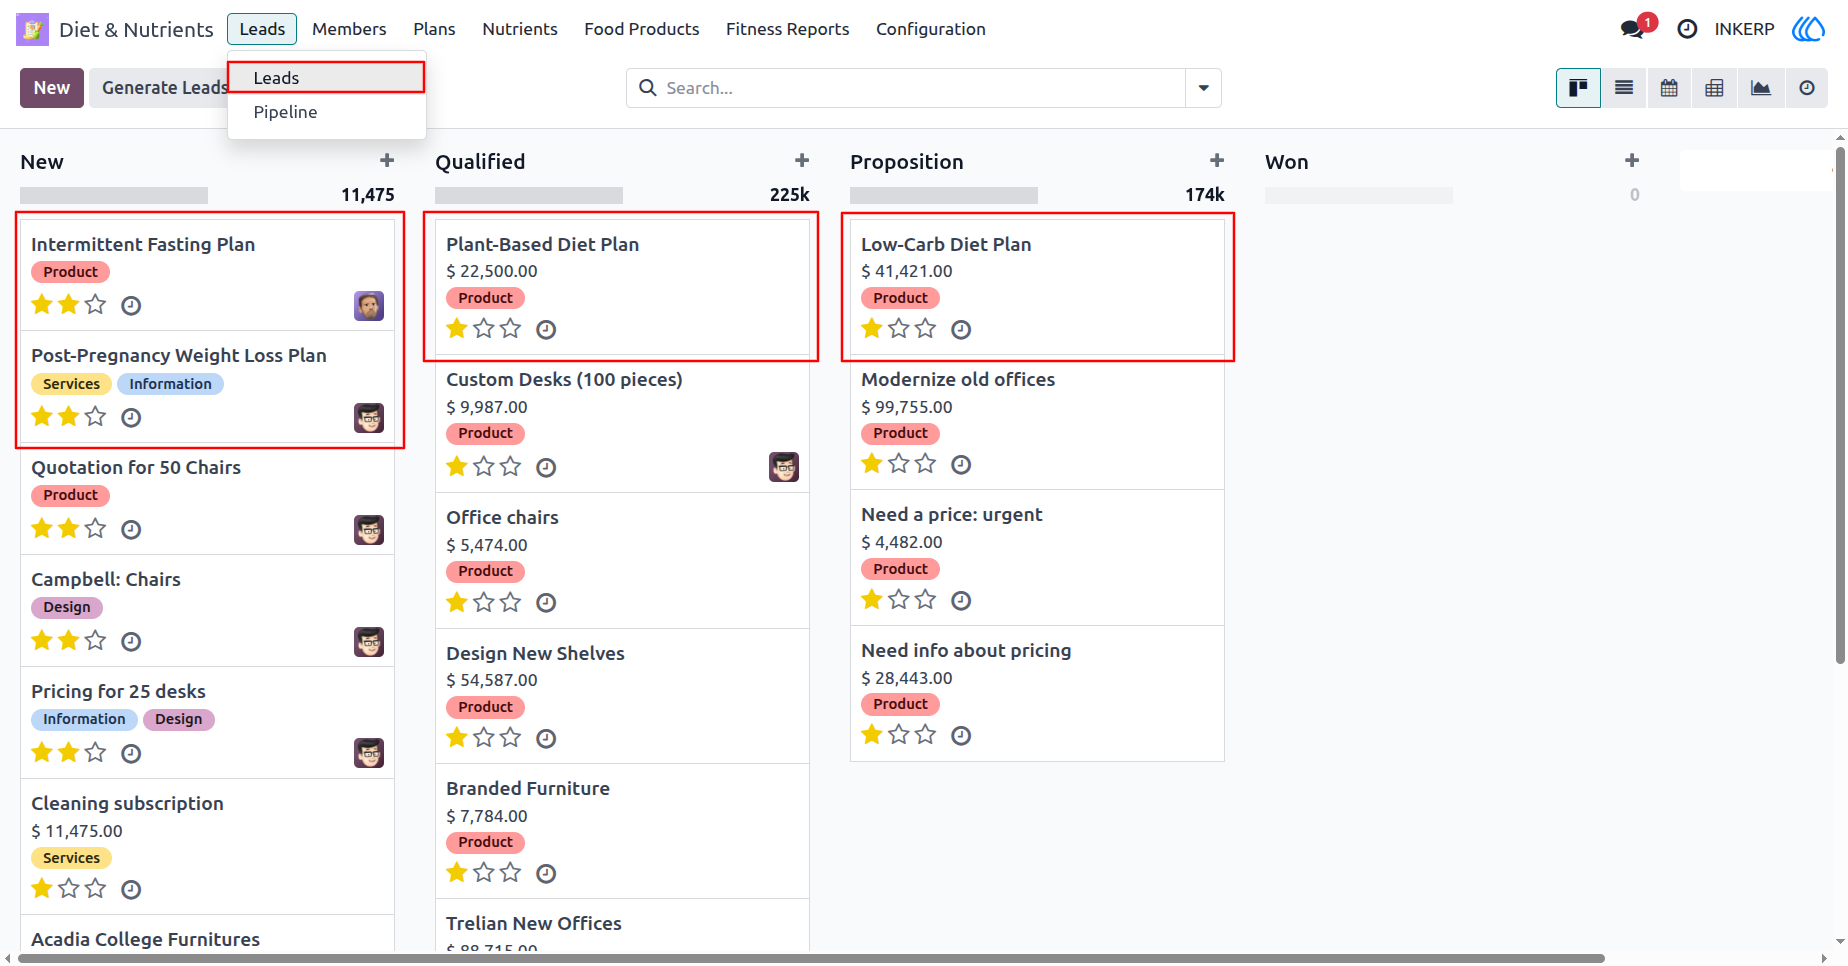Image resolution: width=1848 pixels, height=966 pixels.
Task: Quick add a card in New column
Action: tap(387, 161)
